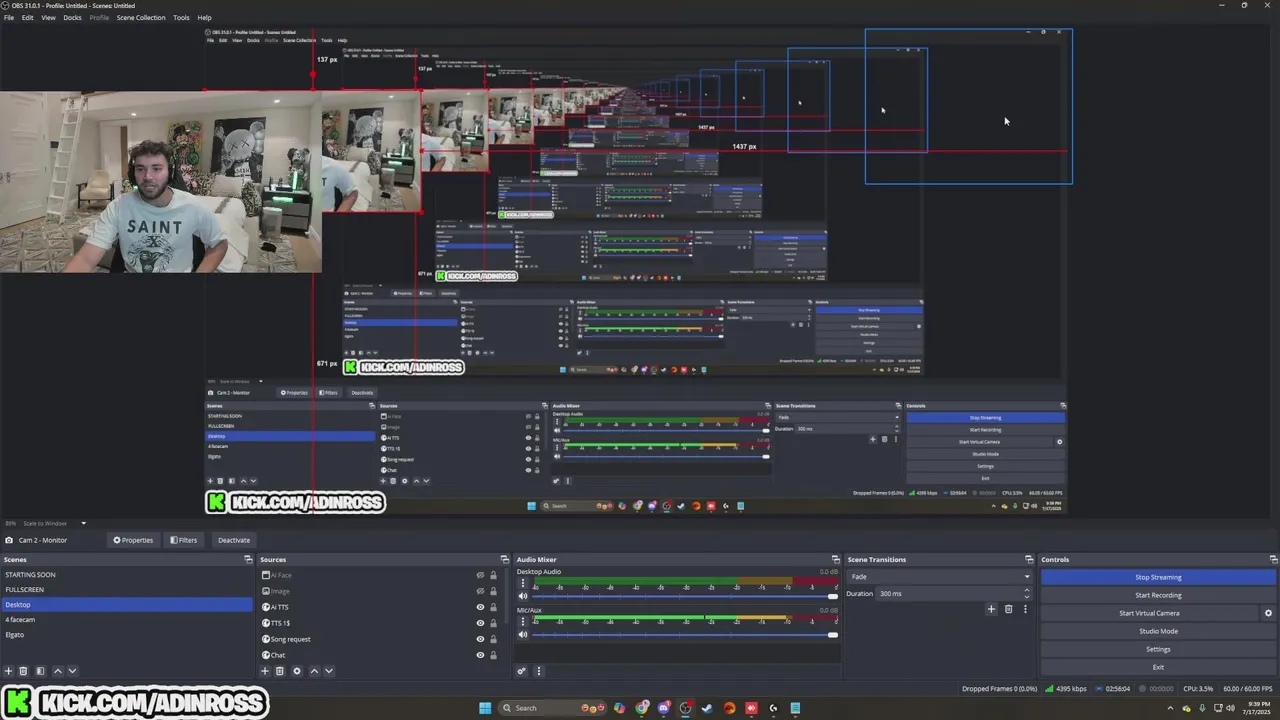Open Steam from the taskbar
The width and height of the screenshot is (1280, 720).
pos(707,708)
